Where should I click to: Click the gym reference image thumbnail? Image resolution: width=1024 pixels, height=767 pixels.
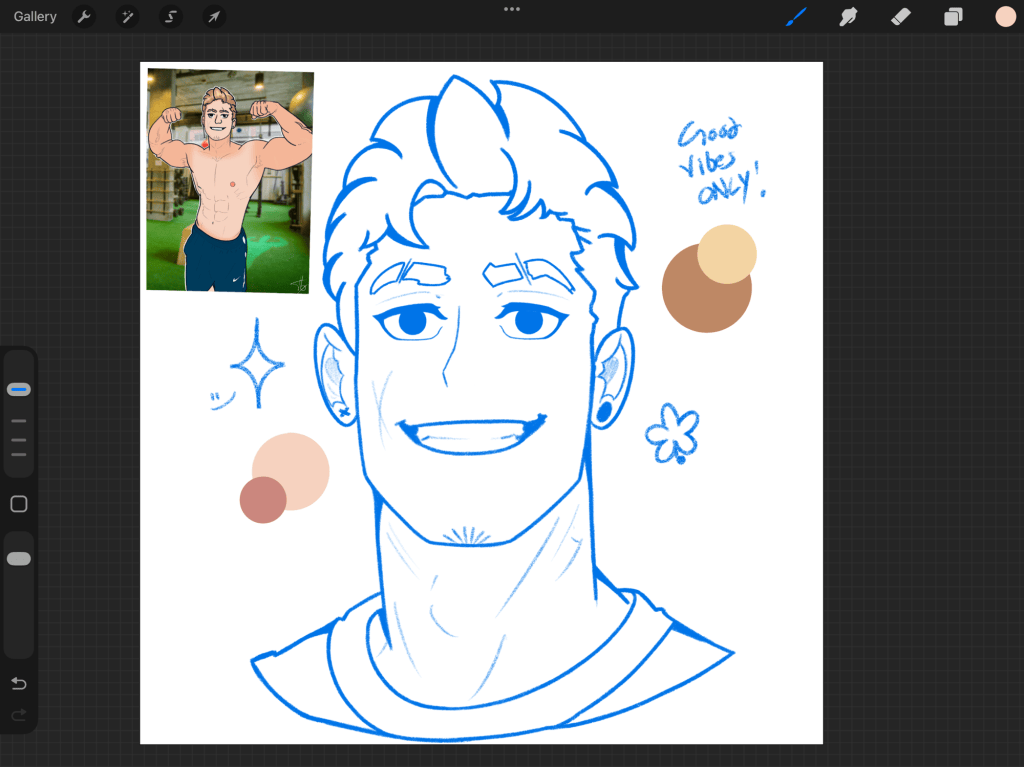229,180
